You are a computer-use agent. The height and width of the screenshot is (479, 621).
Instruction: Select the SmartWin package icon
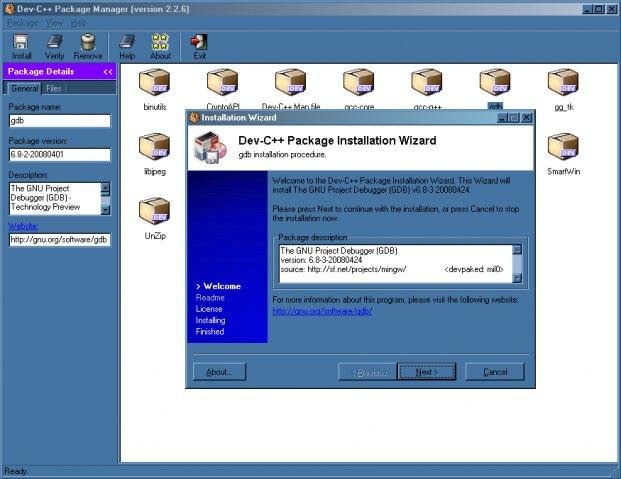pyautogui.click(x=563, y=147)
